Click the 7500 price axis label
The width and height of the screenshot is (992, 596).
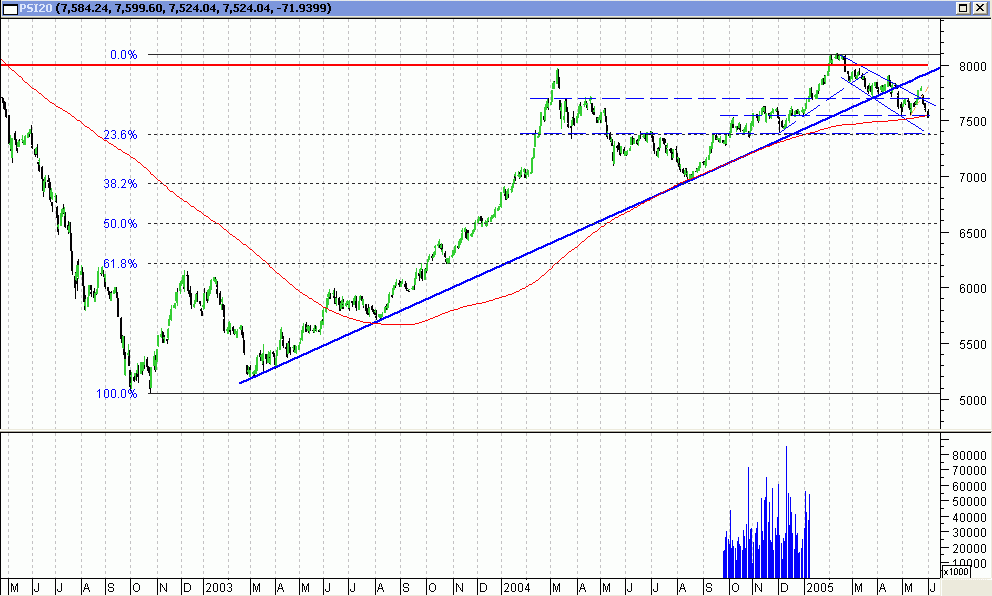pos(972,121)
